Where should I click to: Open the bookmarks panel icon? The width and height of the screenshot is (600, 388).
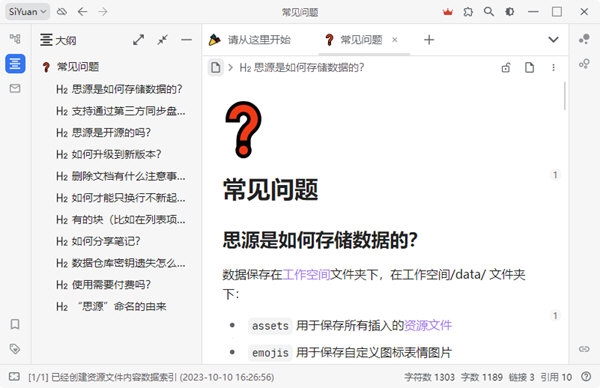point(15,324)
